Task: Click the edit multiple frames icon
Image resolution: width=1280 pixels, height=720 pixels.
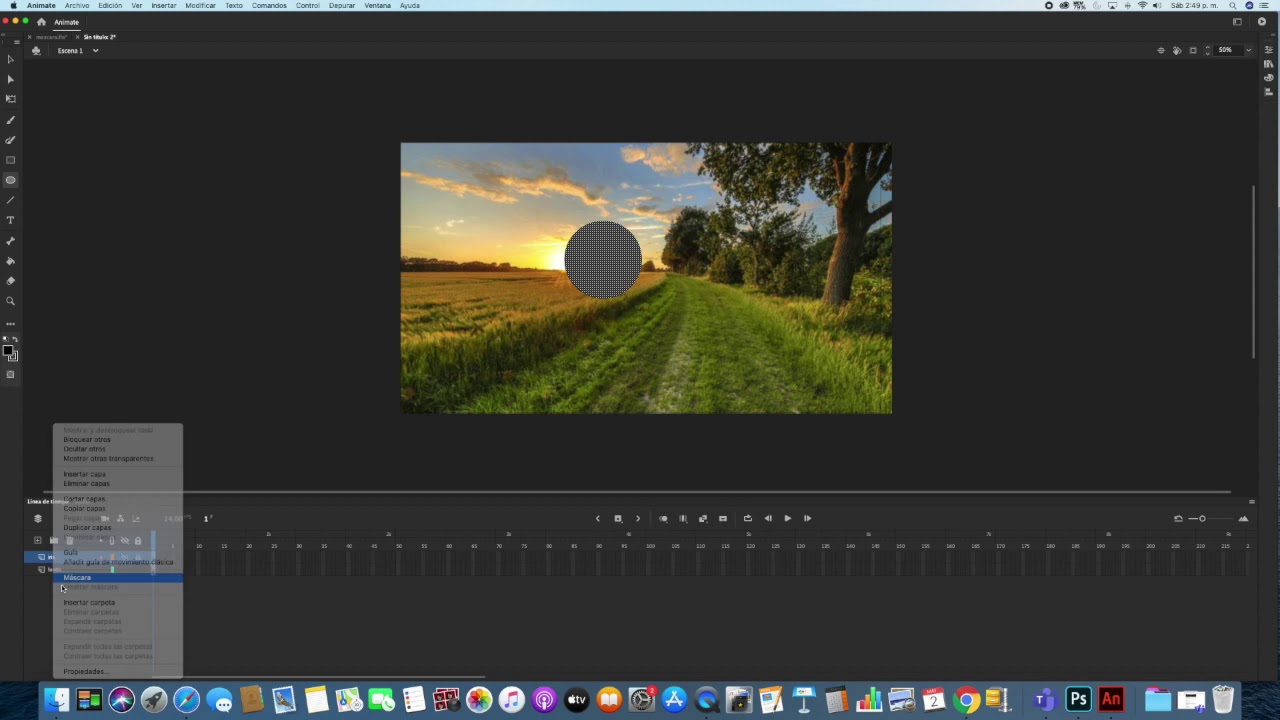Action: coord(683,518)
